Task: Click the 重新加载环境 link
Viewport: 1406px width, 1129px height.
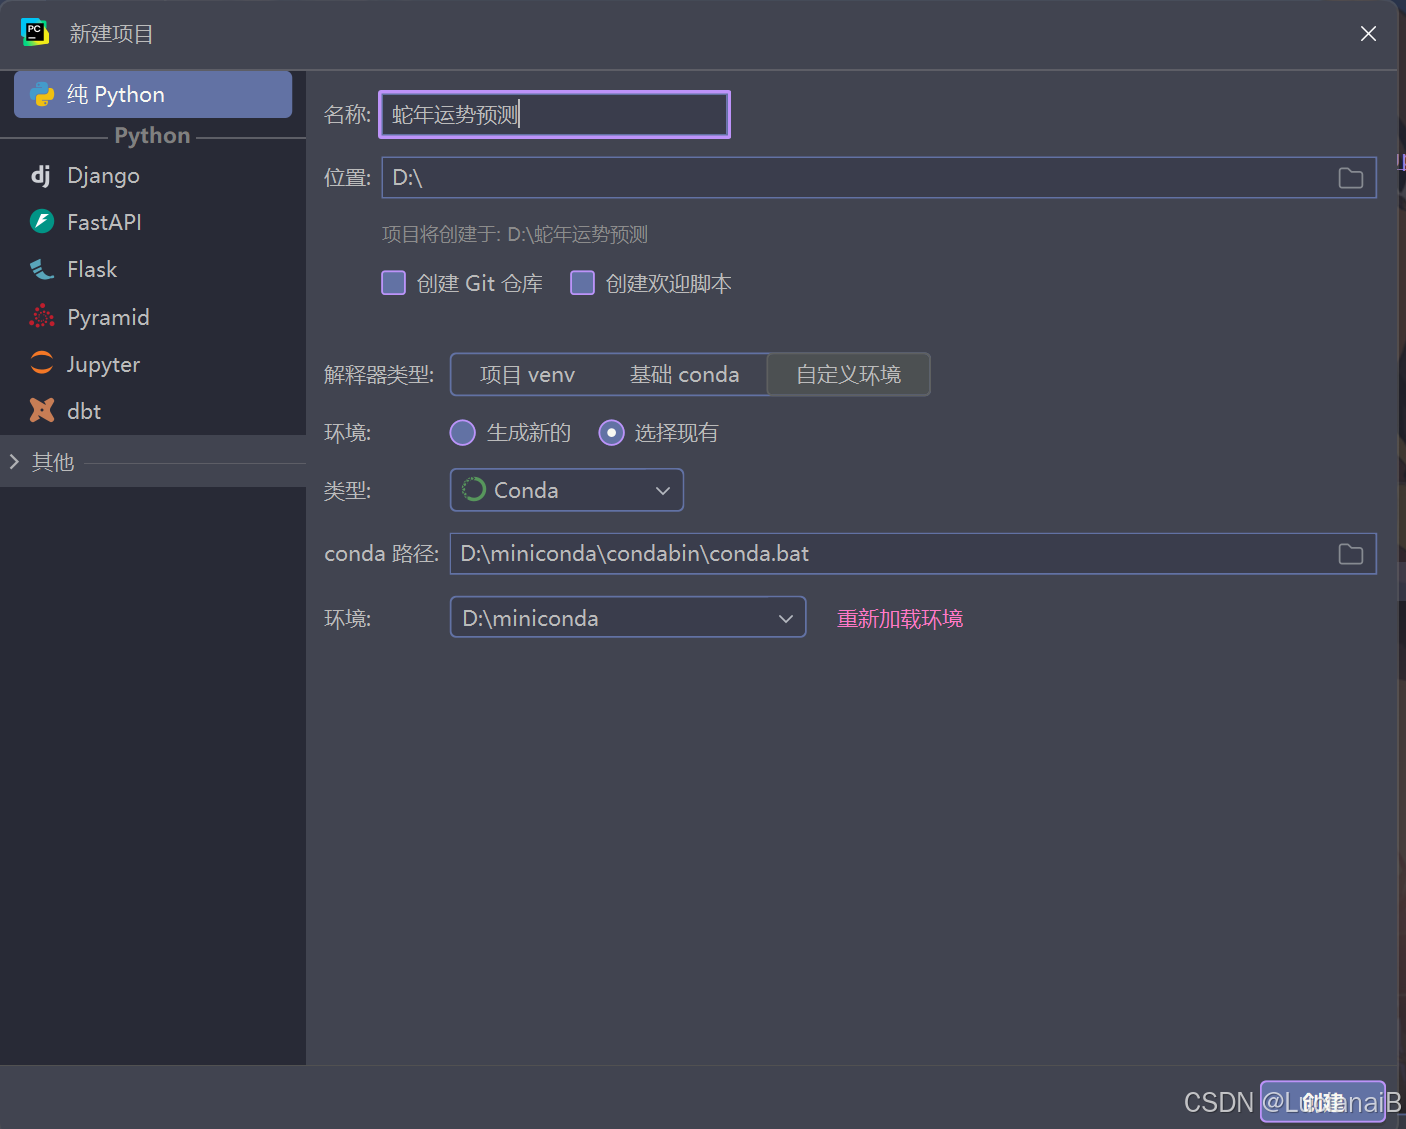Action: 900,619
